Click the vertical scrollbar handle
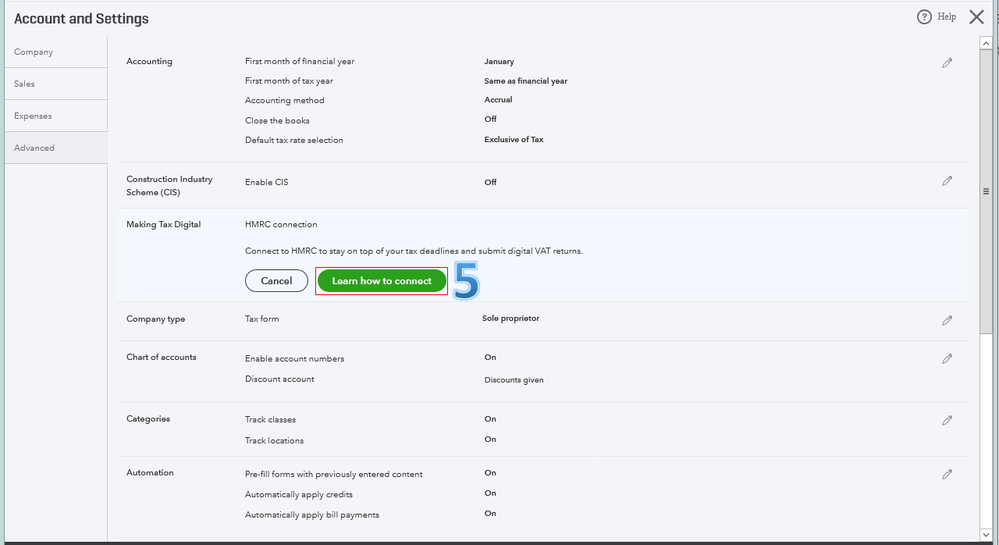This screenshot has width=999, height=545. (x=986, y=191)
